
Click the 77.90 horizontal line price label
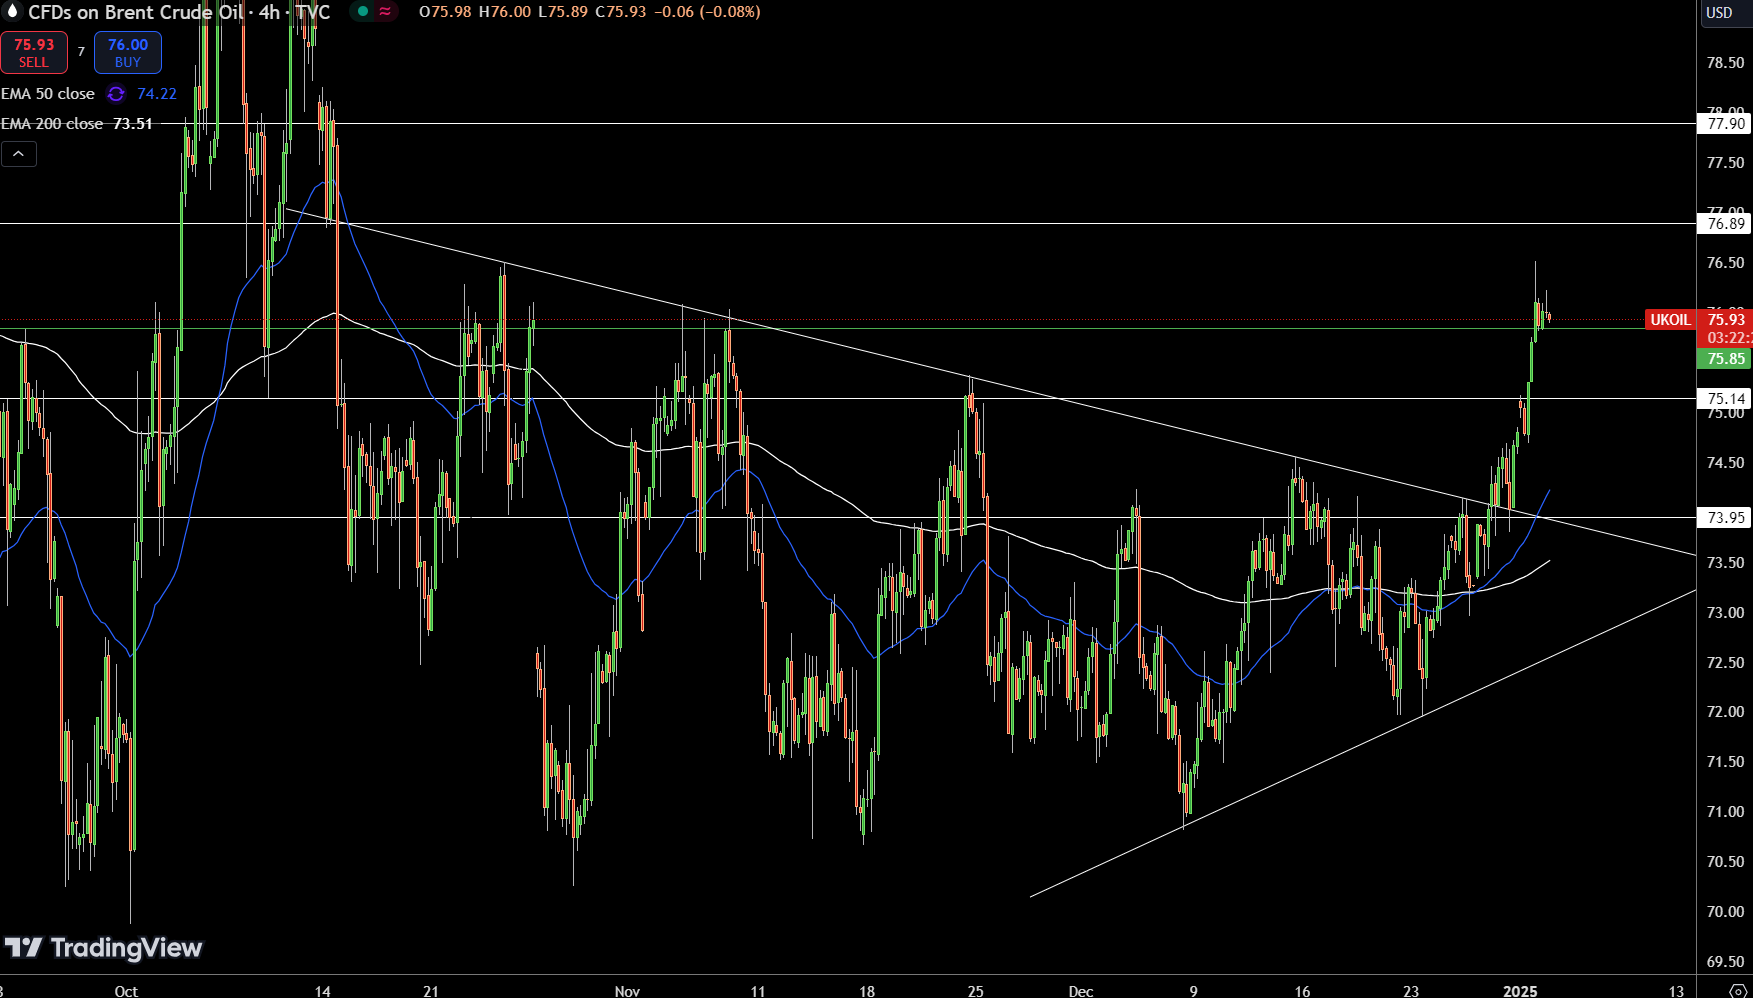pyautogui.click(x=1725, y=124)
